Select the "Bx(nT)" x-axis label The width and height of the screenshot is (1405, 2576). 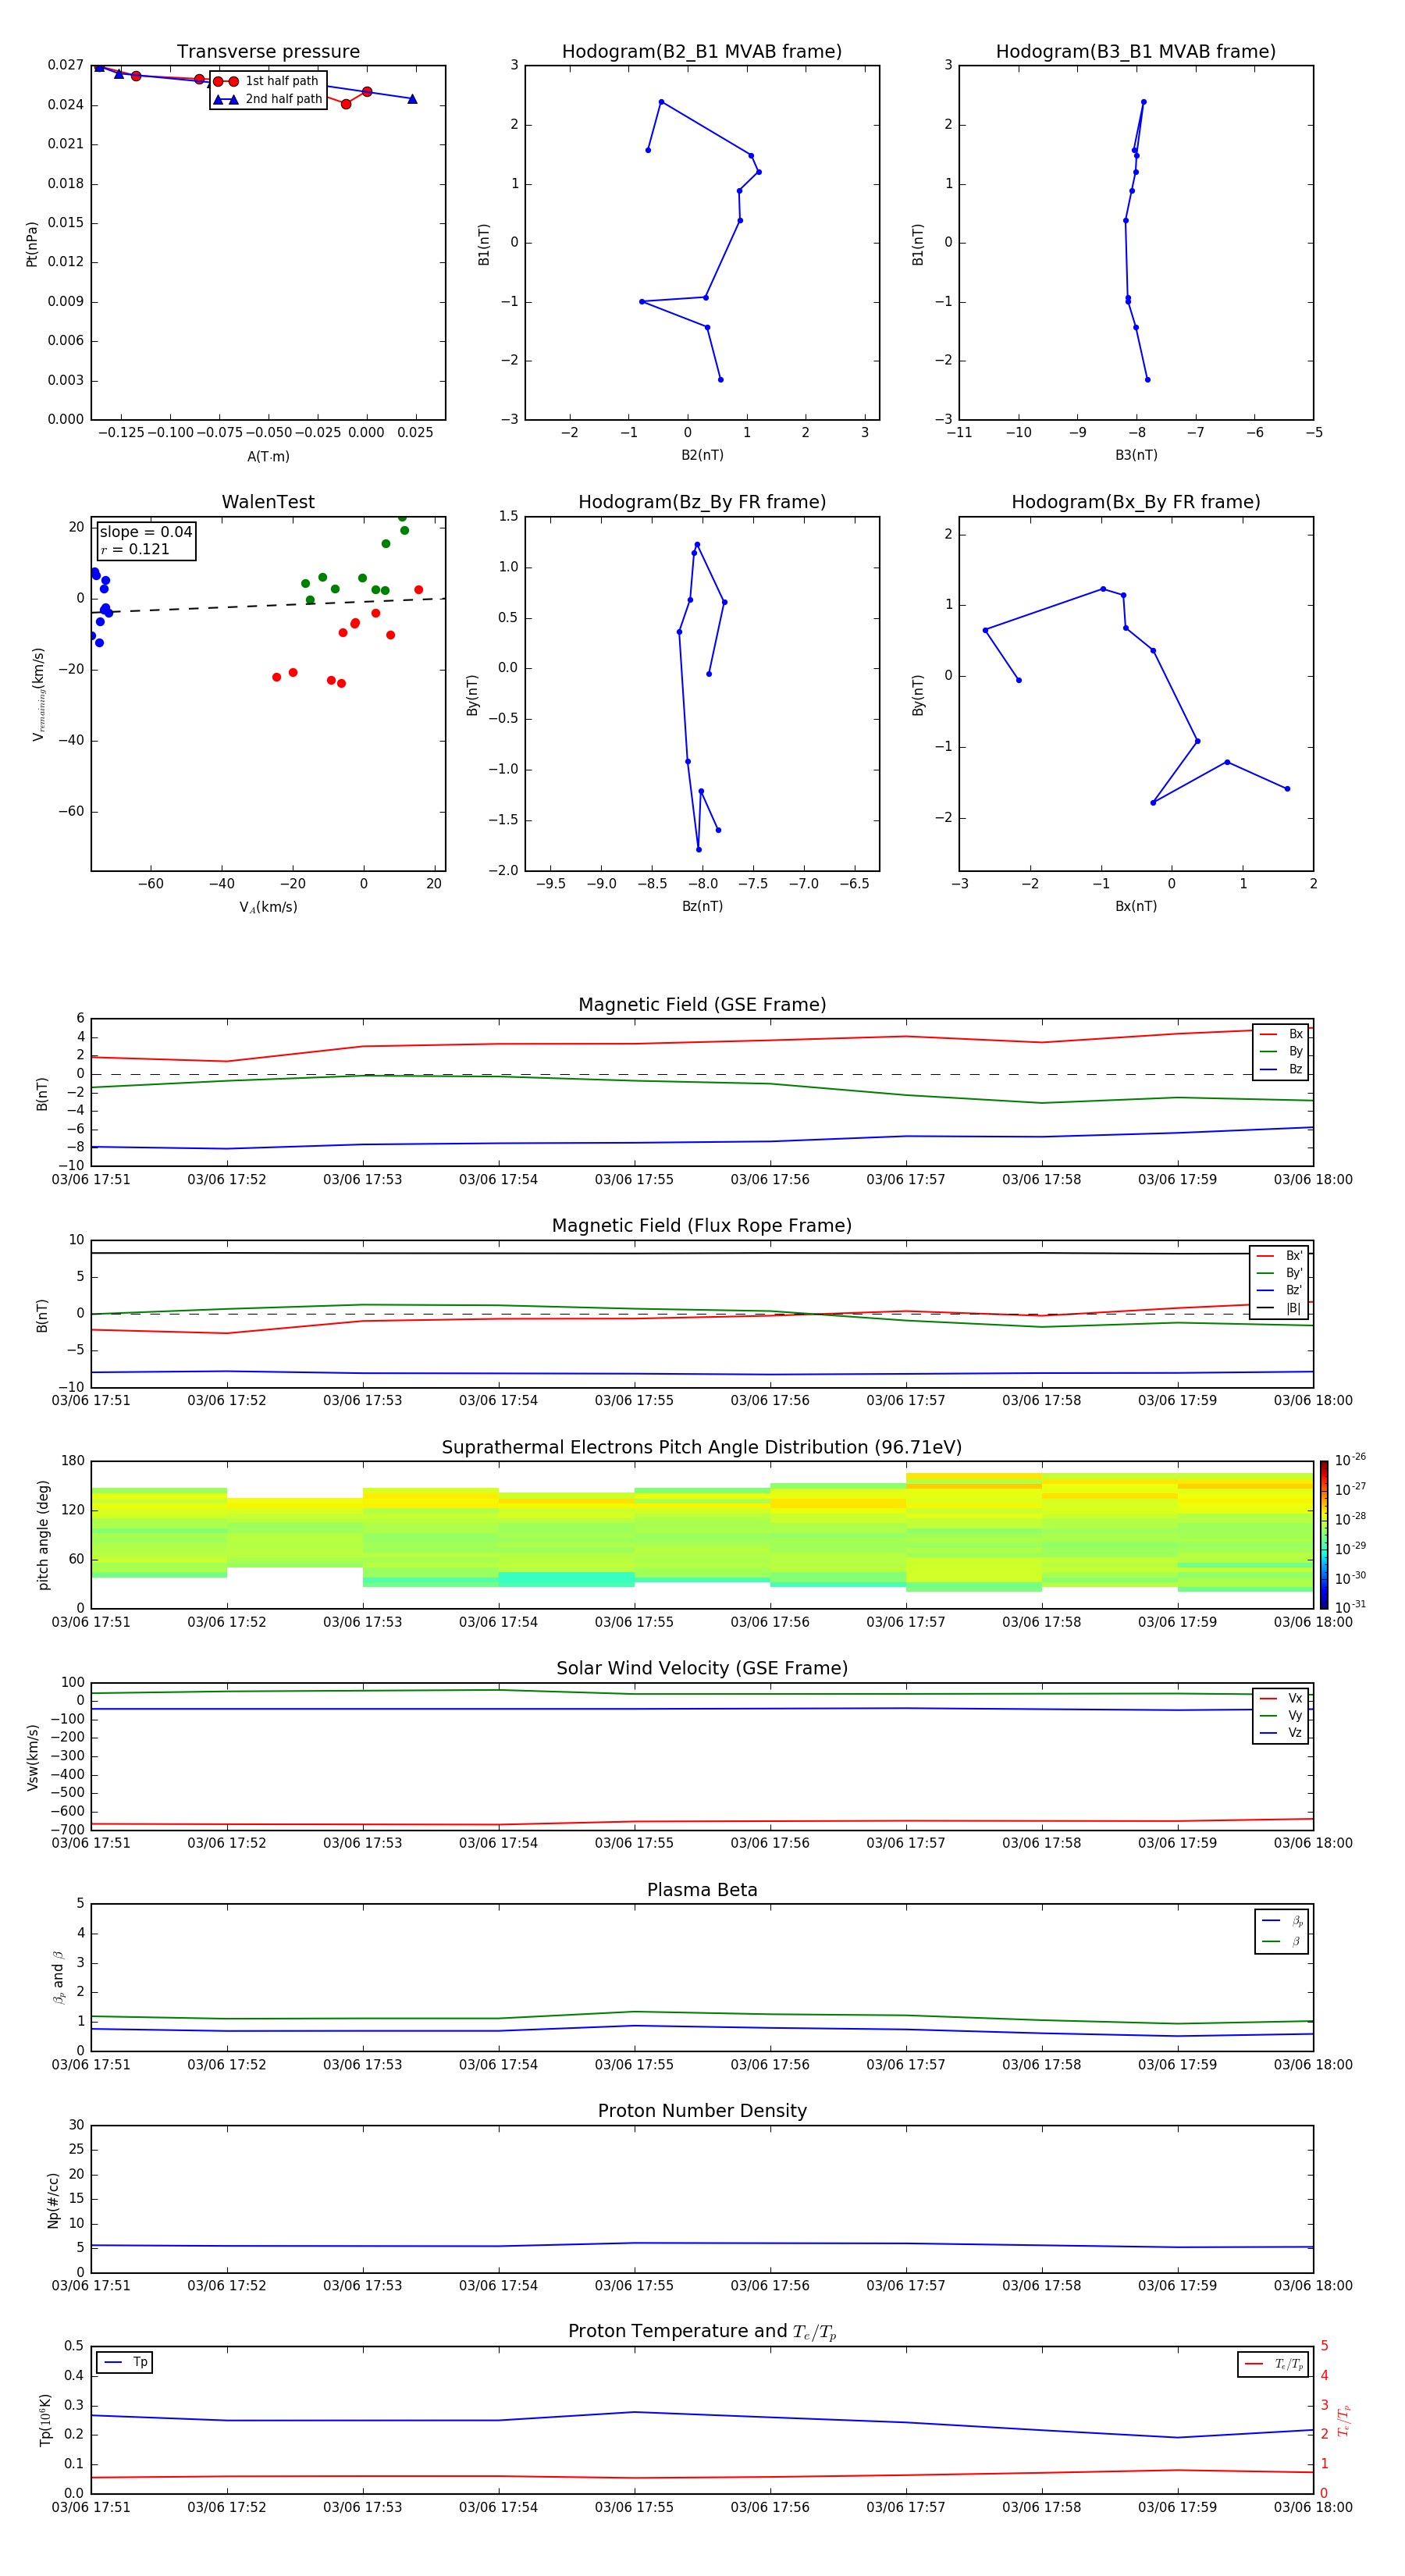1136,906
